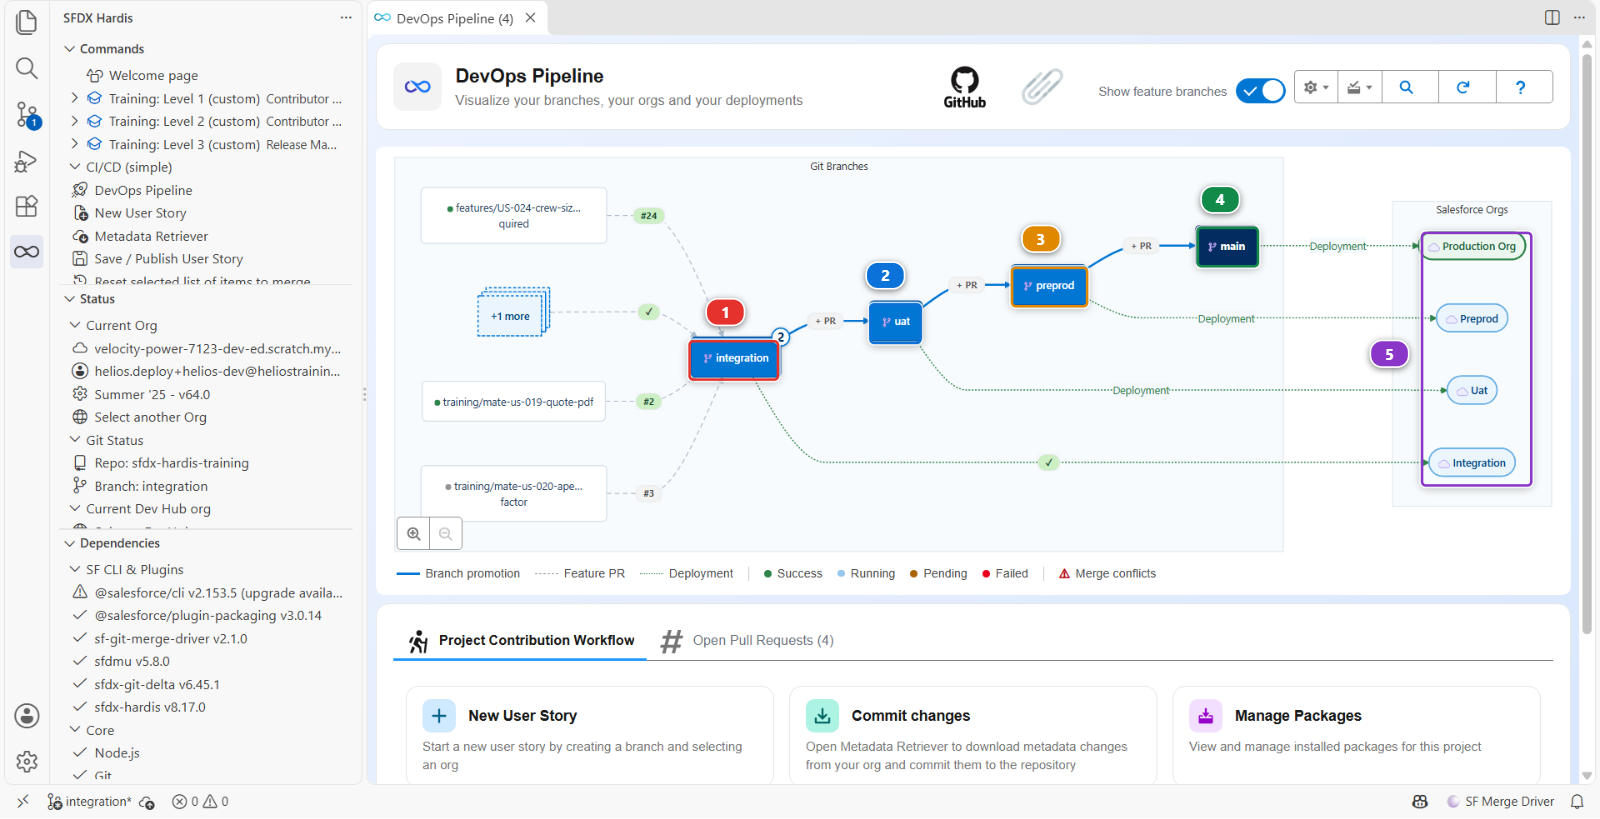This screenshot has width=1600, height=819.
Task: Split the editor with the layout icon
Action: click(1552, 18)
